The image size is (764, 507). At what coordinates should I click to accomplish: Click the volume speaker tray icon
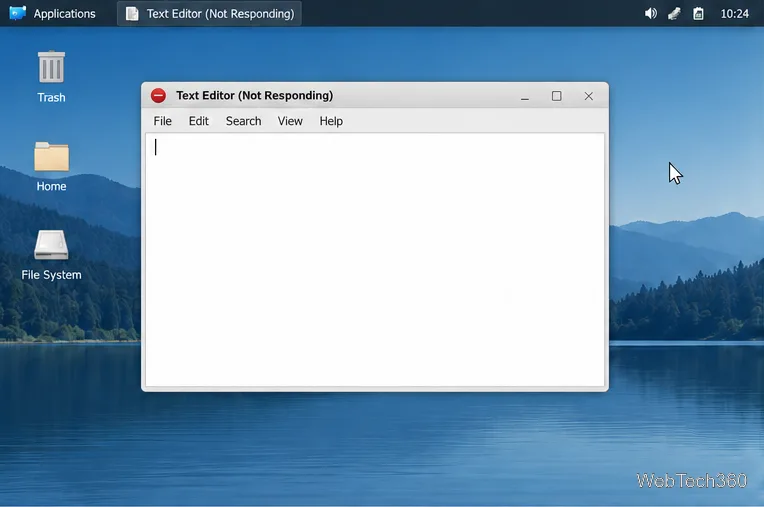pos(650,14)
